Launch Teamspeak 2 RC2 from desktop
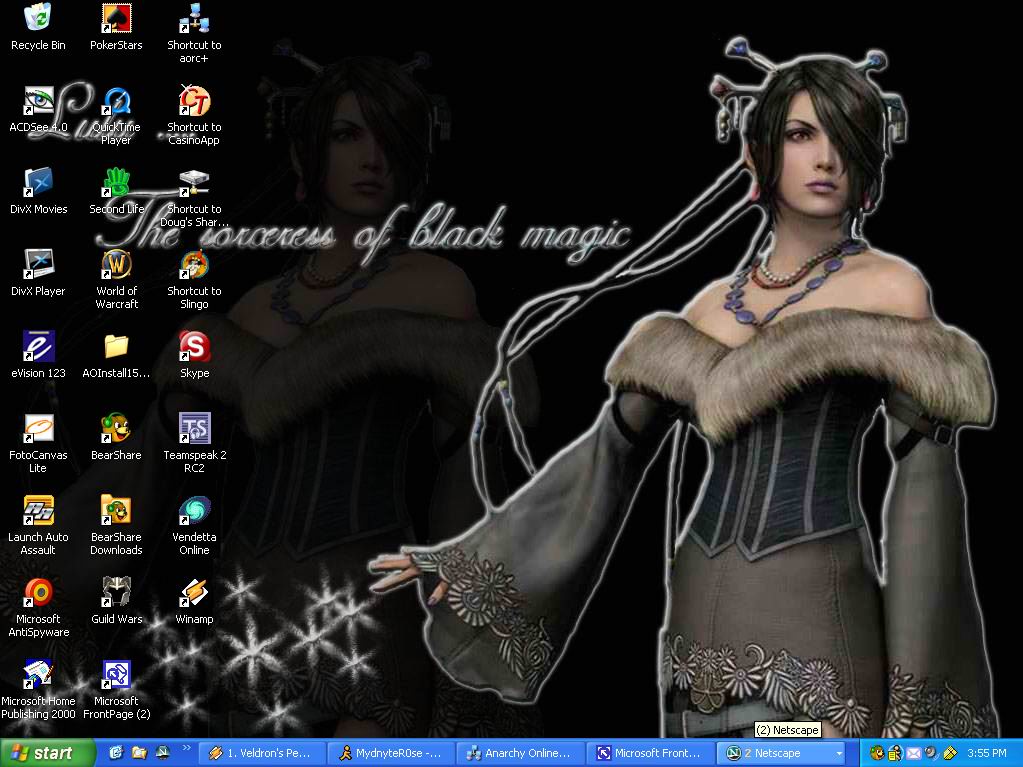The image size is (1023, 767). point(194,430)
